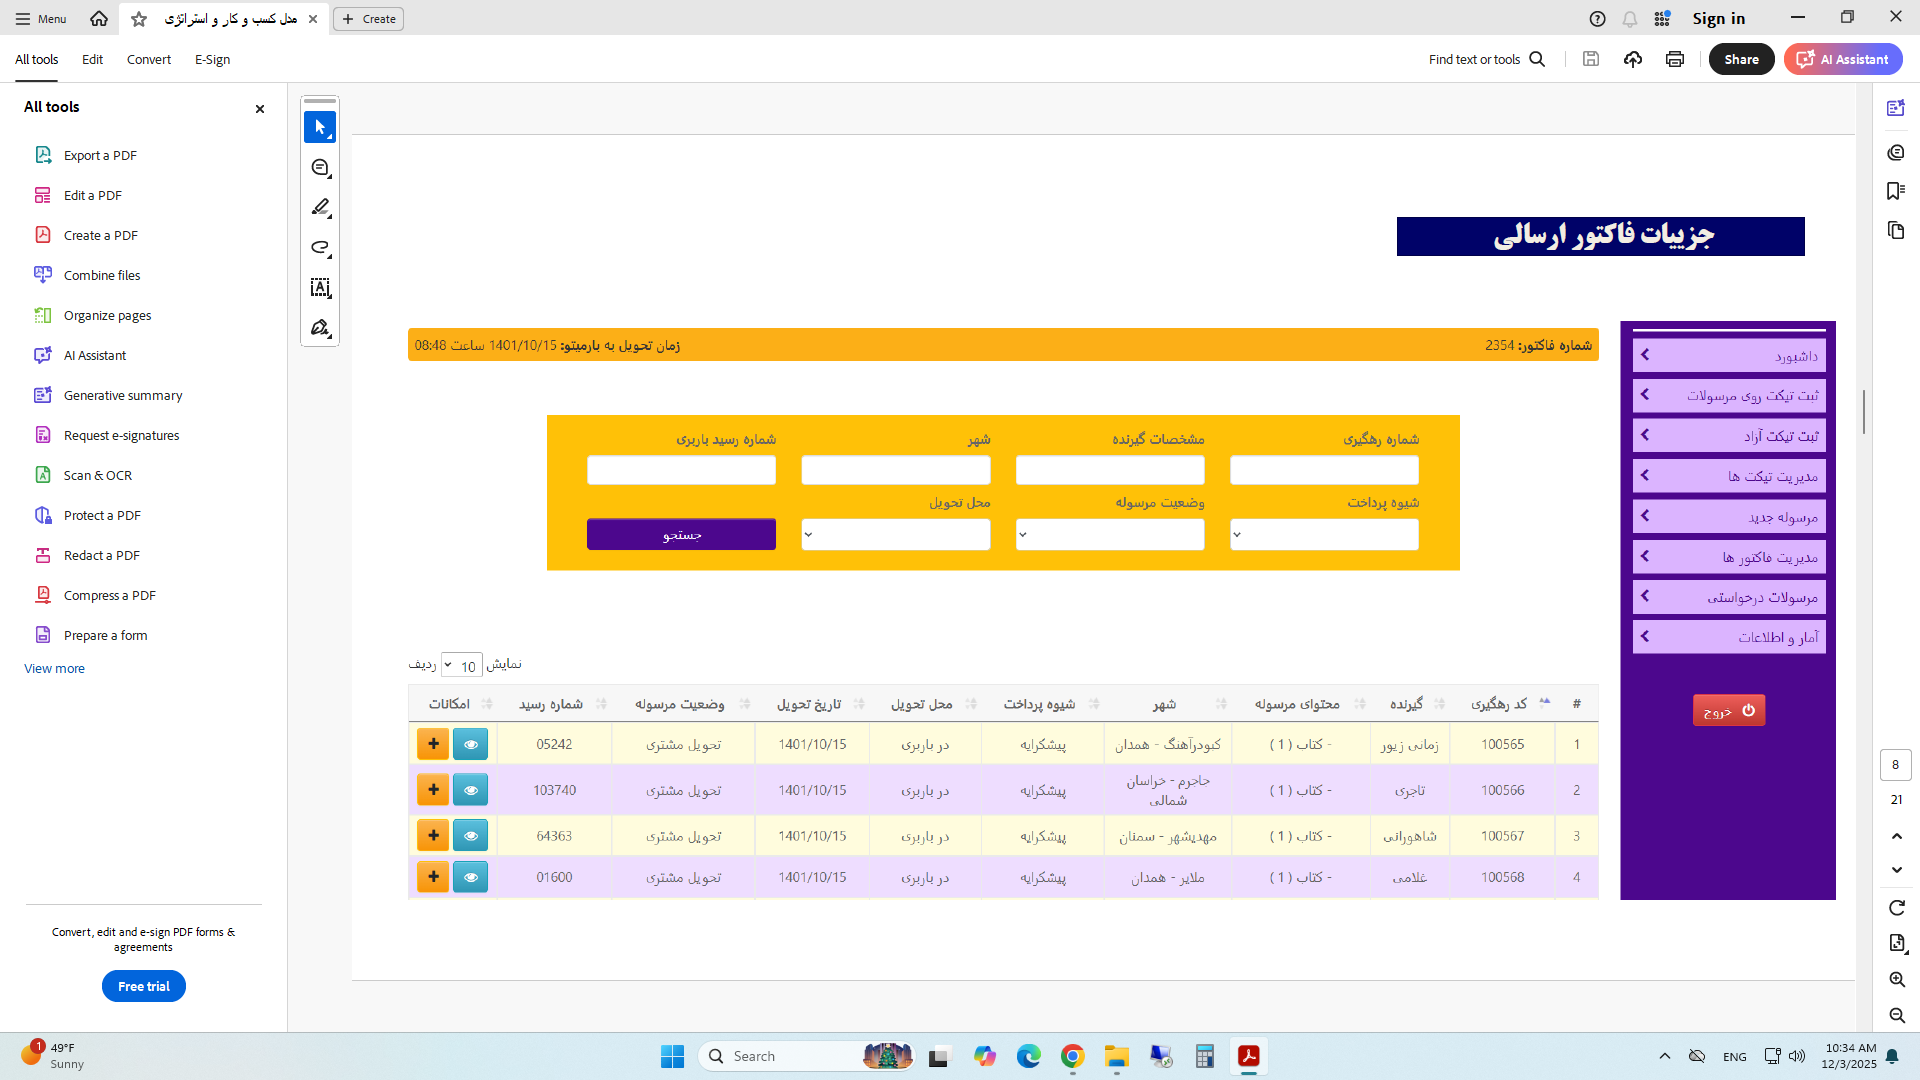
Task: Open the Menu hamburger button
Action: click(40, 19)
